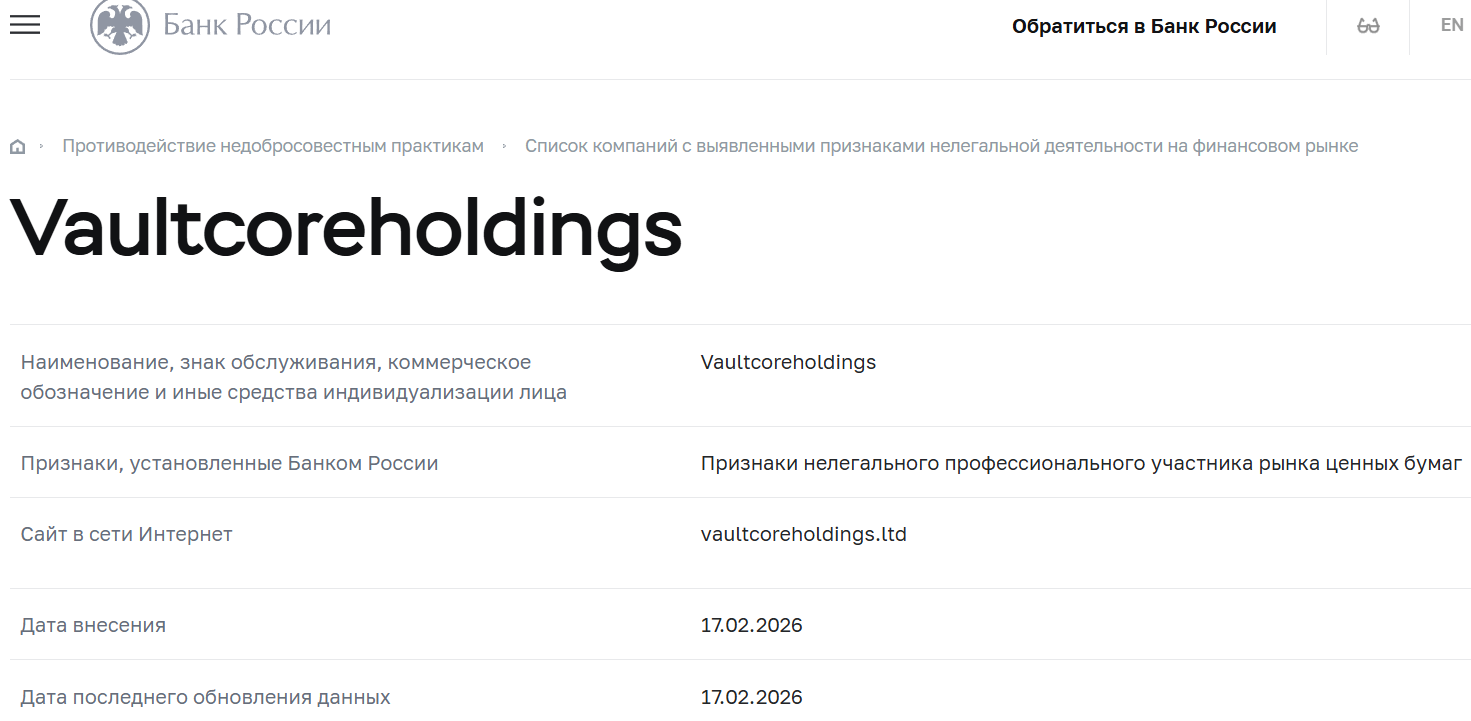The image size is (1471, 721).
Task: Open main menu via three-line icon
Action: (24, 25)
